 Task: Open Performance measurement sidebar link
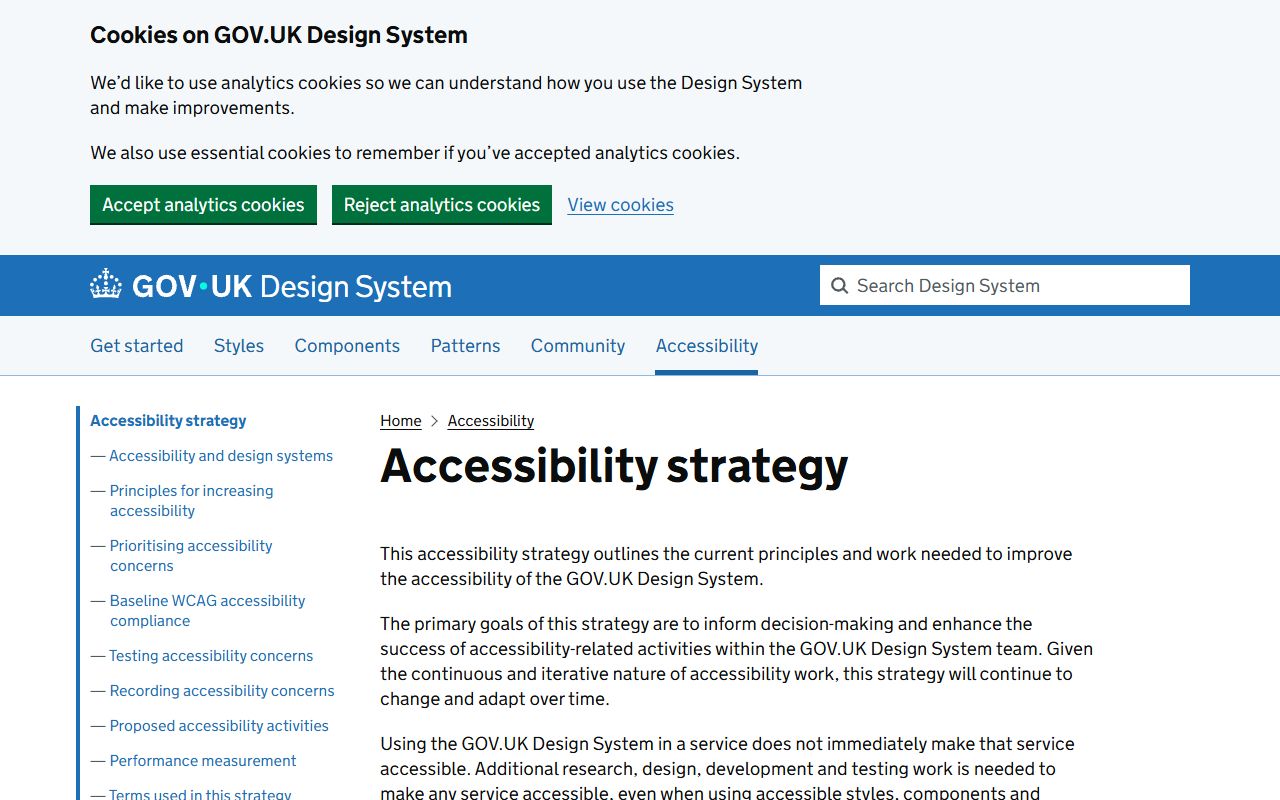tap(202, 760)
